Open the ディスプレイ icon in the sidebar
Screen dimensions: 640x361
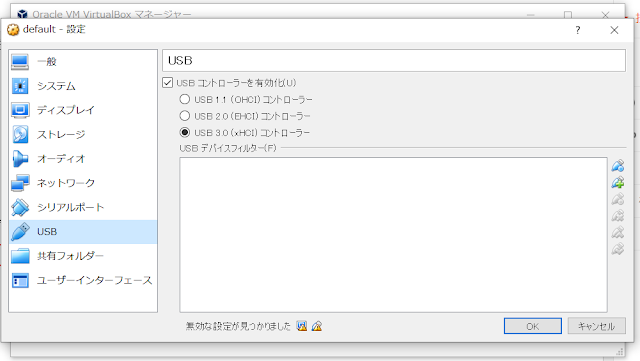tap(20, 110)
